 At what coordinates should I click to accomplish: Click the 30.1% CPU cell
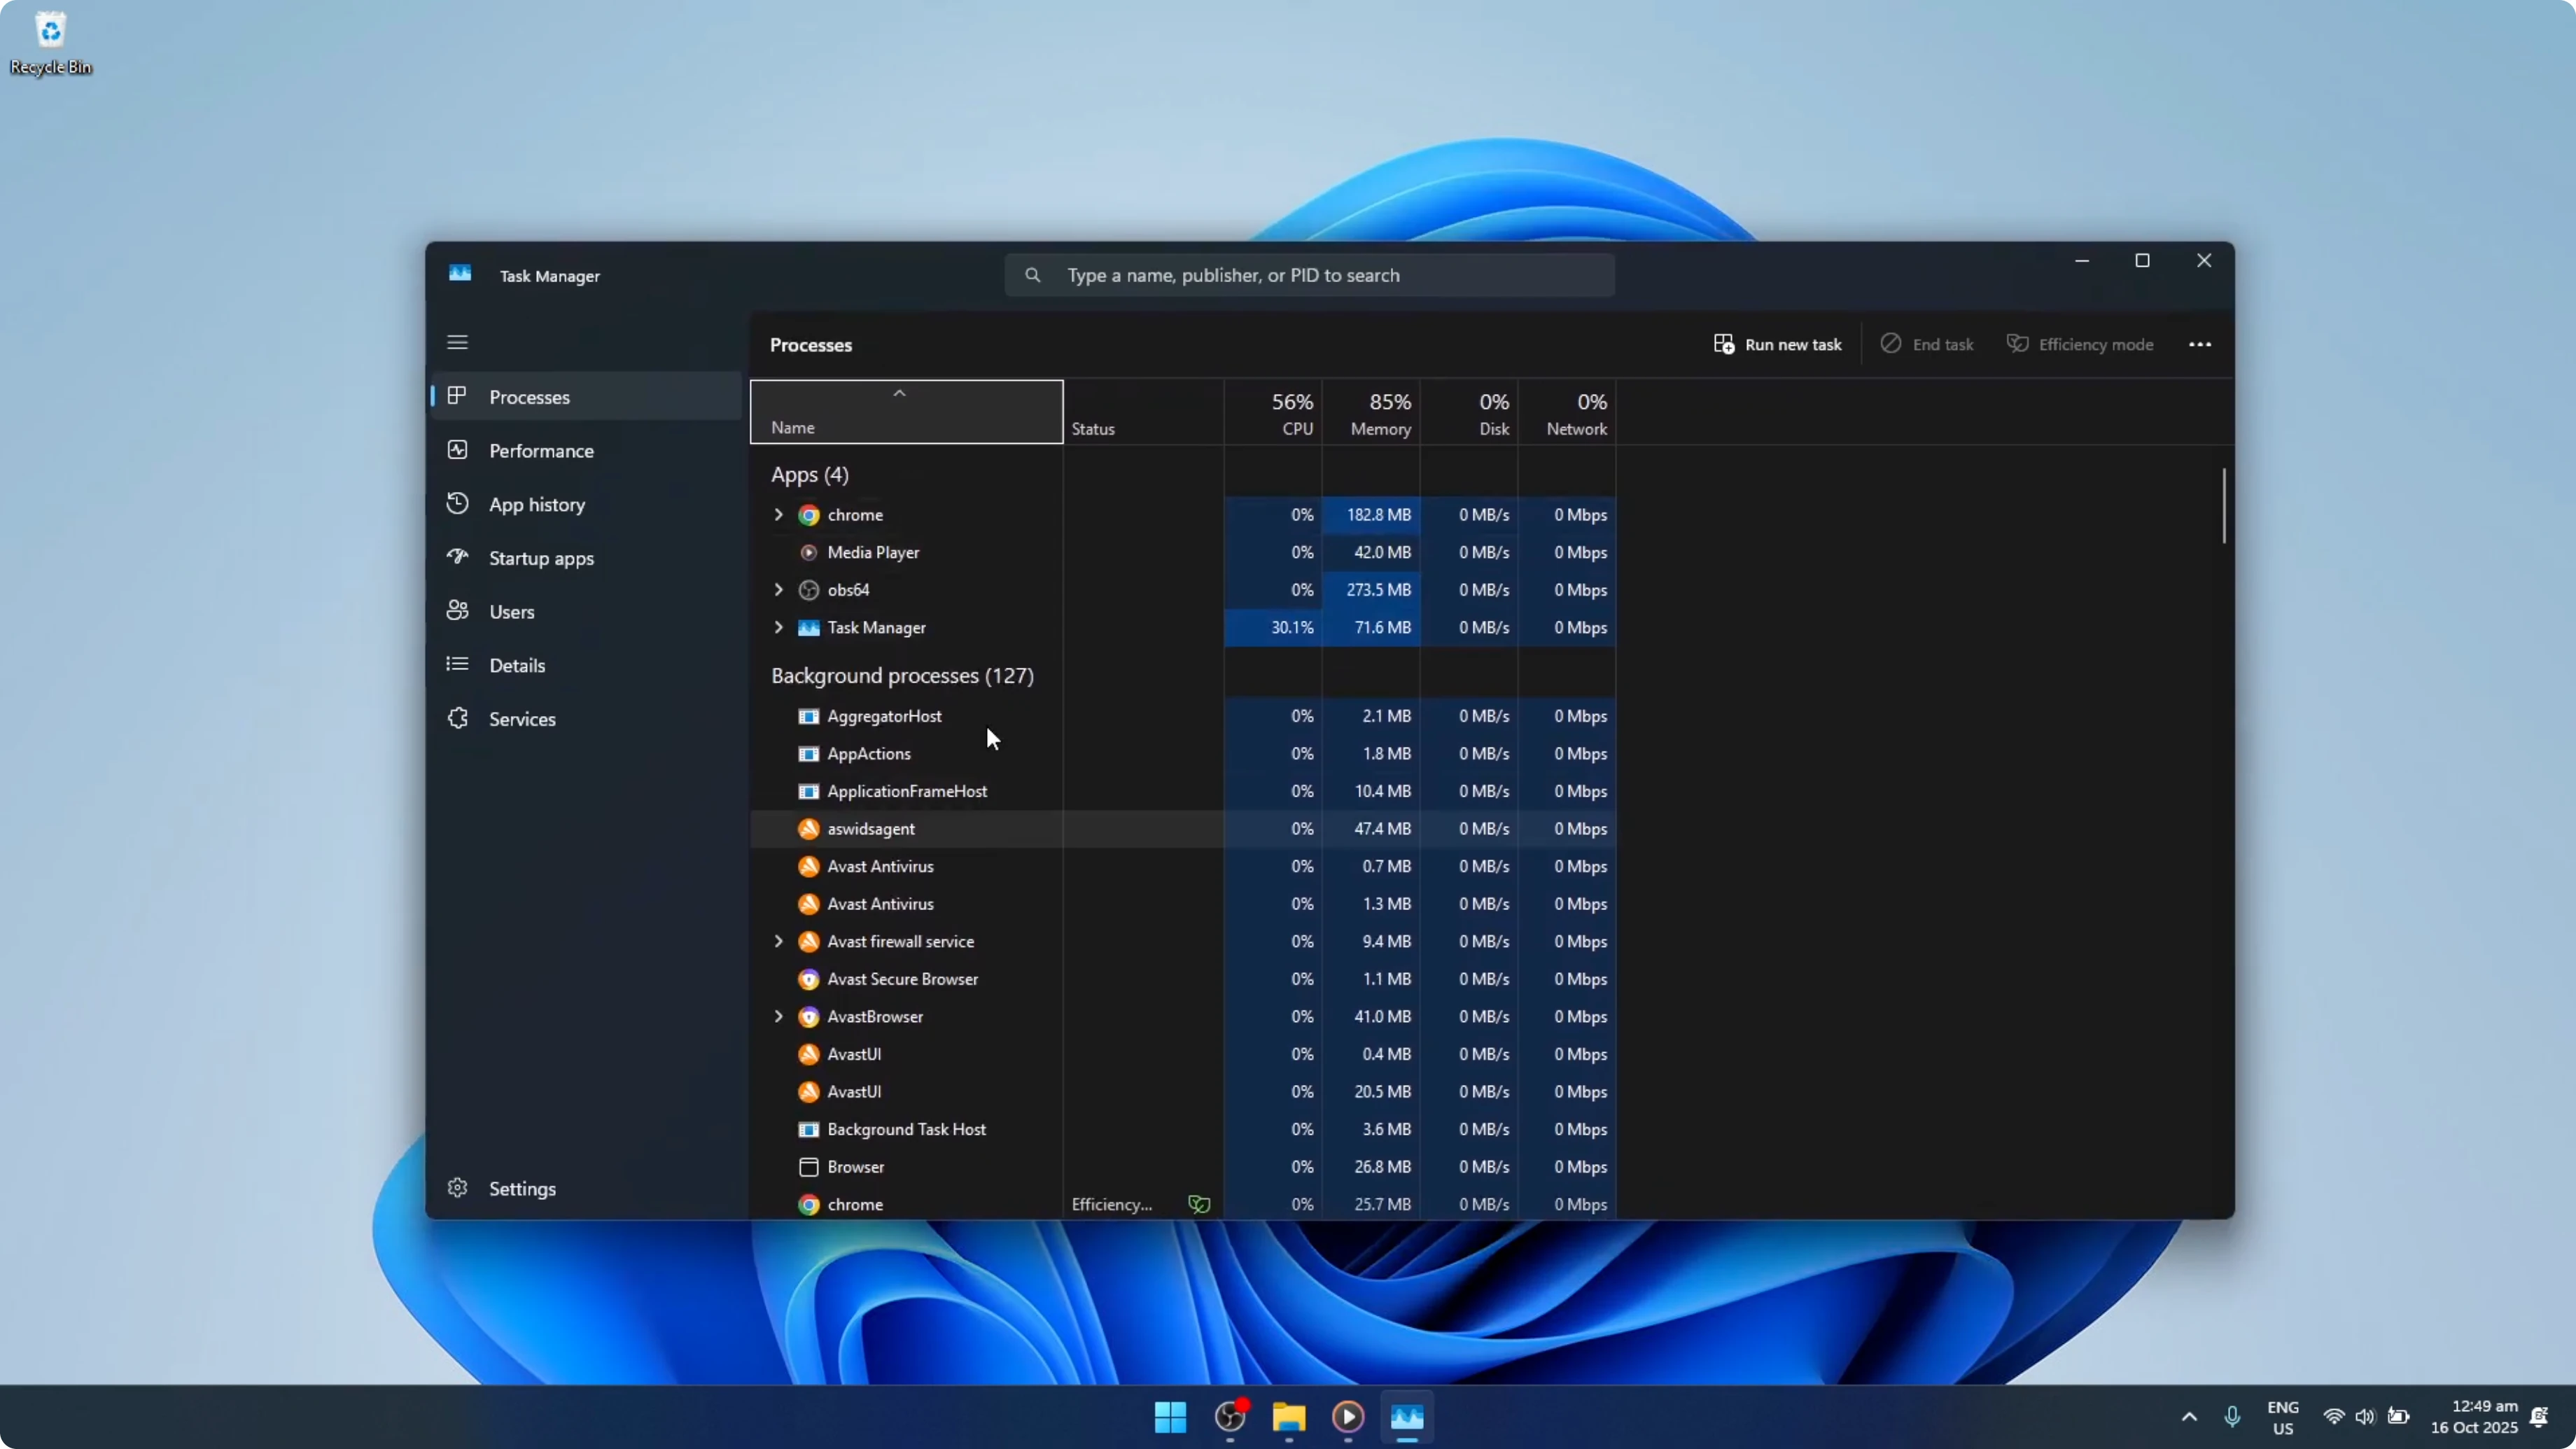[1273, 628]
